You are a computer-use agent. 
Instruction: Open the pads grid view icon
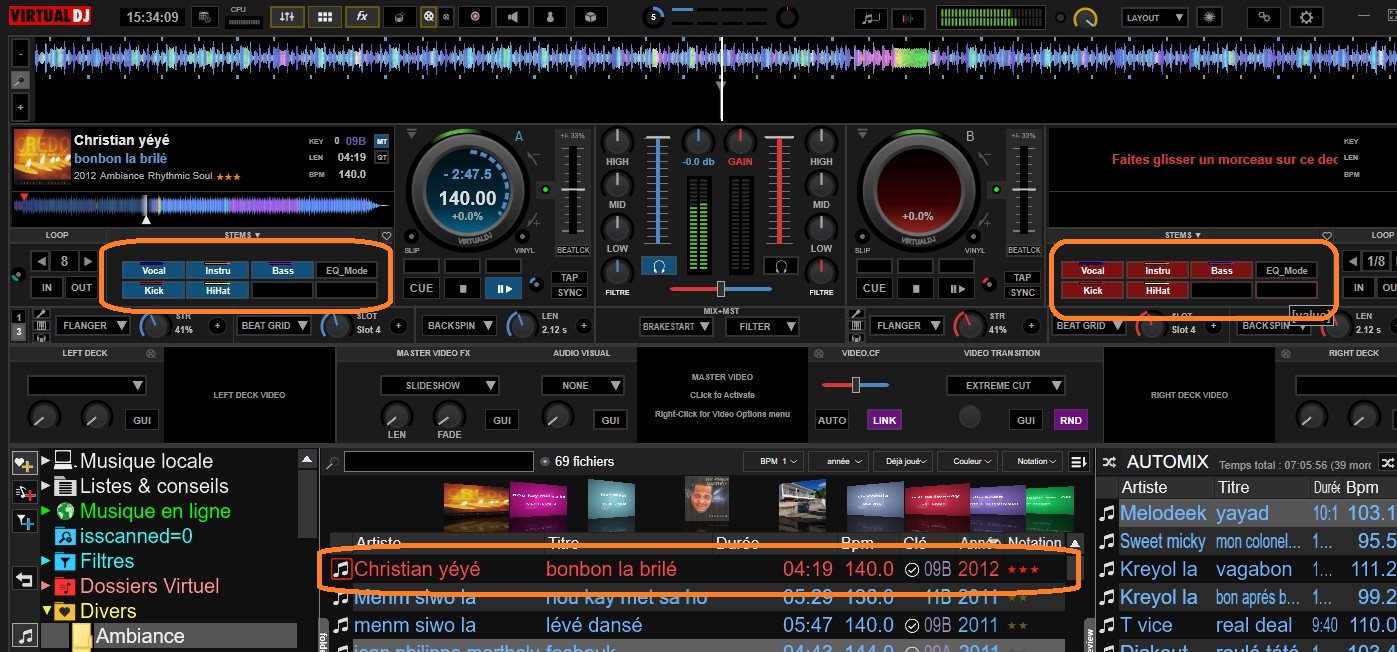(x=324, y=17)
